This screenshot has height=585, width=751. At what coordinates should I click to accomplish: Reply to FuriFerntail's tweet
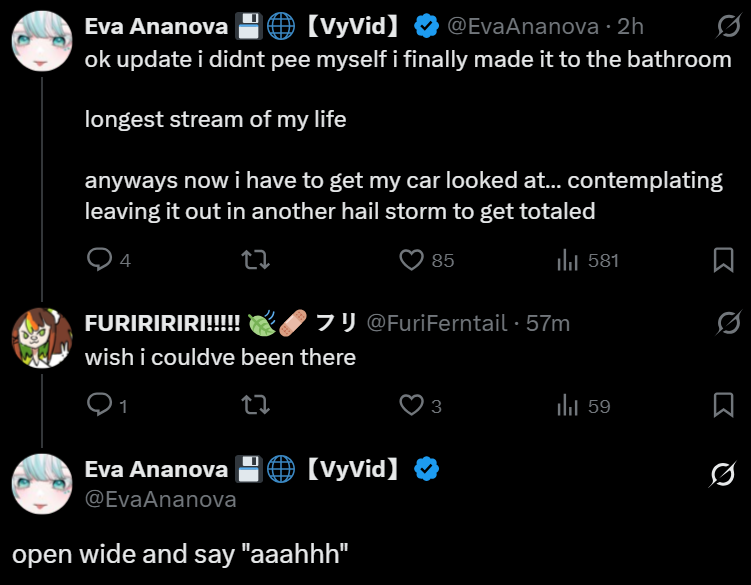point(99,405)
